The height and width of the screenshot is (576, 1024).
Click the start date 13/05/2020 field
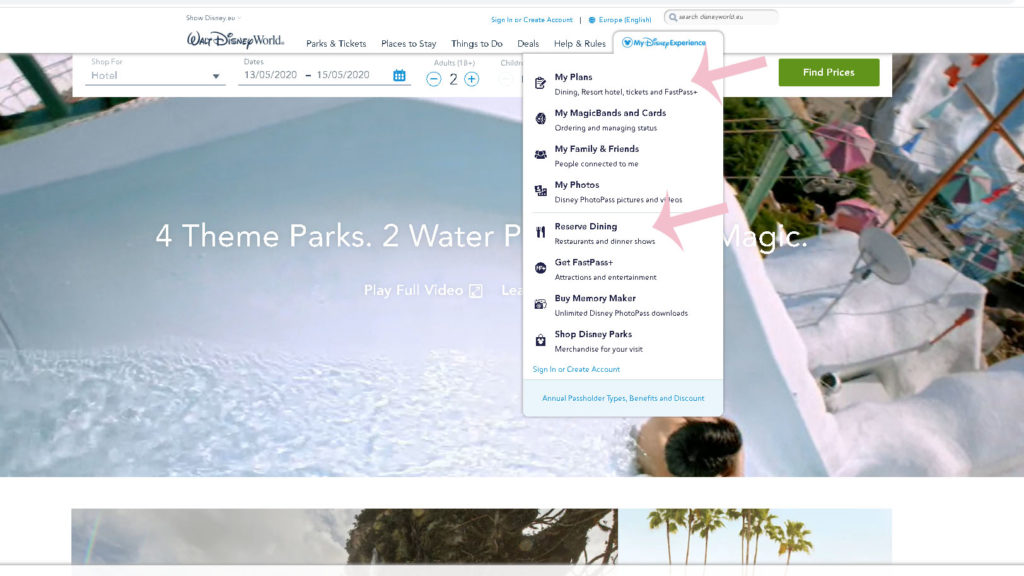point(270,75)
